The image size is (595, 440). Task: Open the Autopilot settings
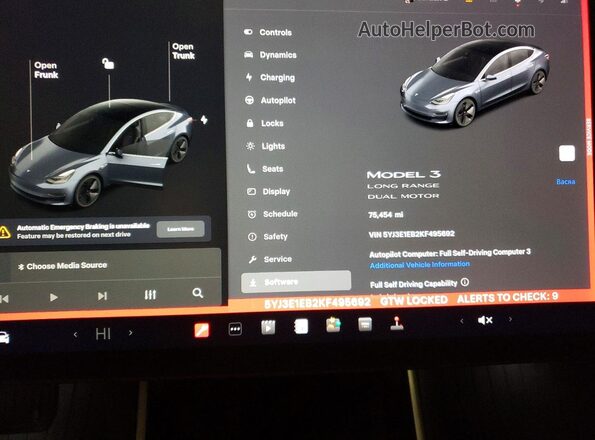pos(271,101)
